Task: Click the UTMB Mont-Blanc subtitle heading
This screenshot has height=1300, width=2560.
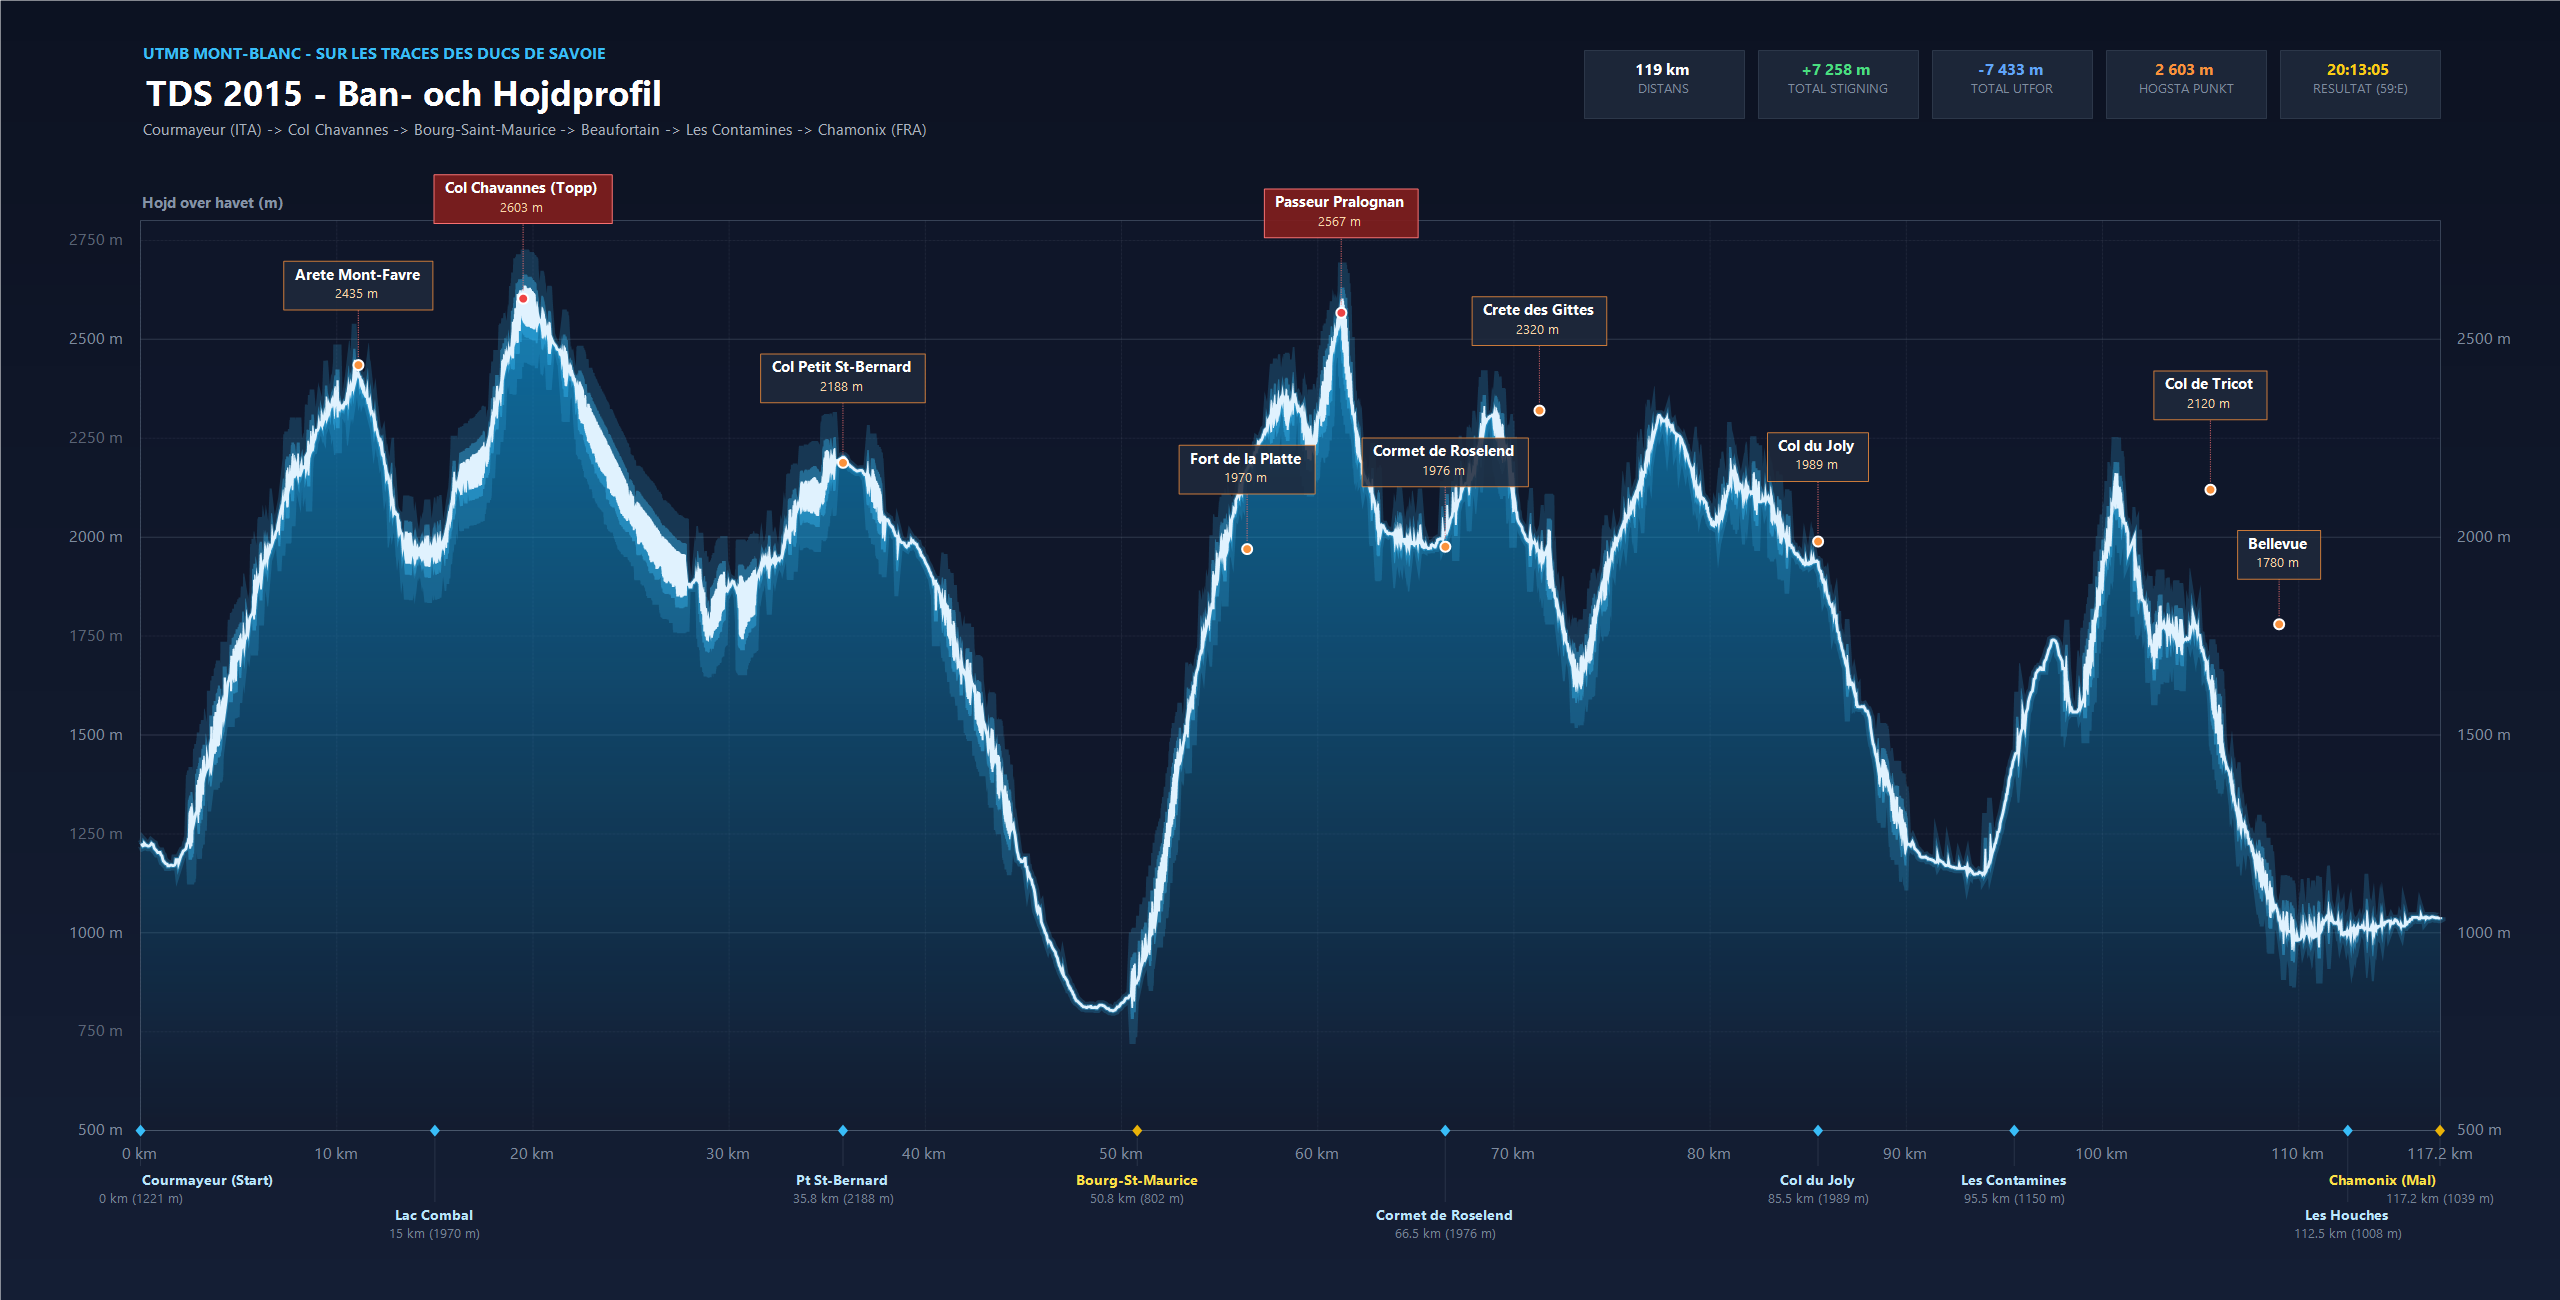Action: coord(374,54)
